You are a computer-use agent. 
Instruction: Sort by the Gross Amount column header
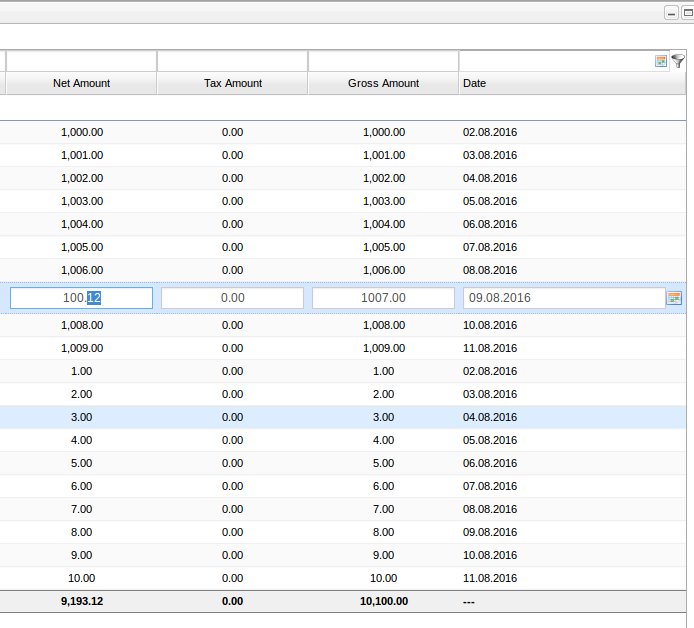pyautogui.click(x=383, y=83)
